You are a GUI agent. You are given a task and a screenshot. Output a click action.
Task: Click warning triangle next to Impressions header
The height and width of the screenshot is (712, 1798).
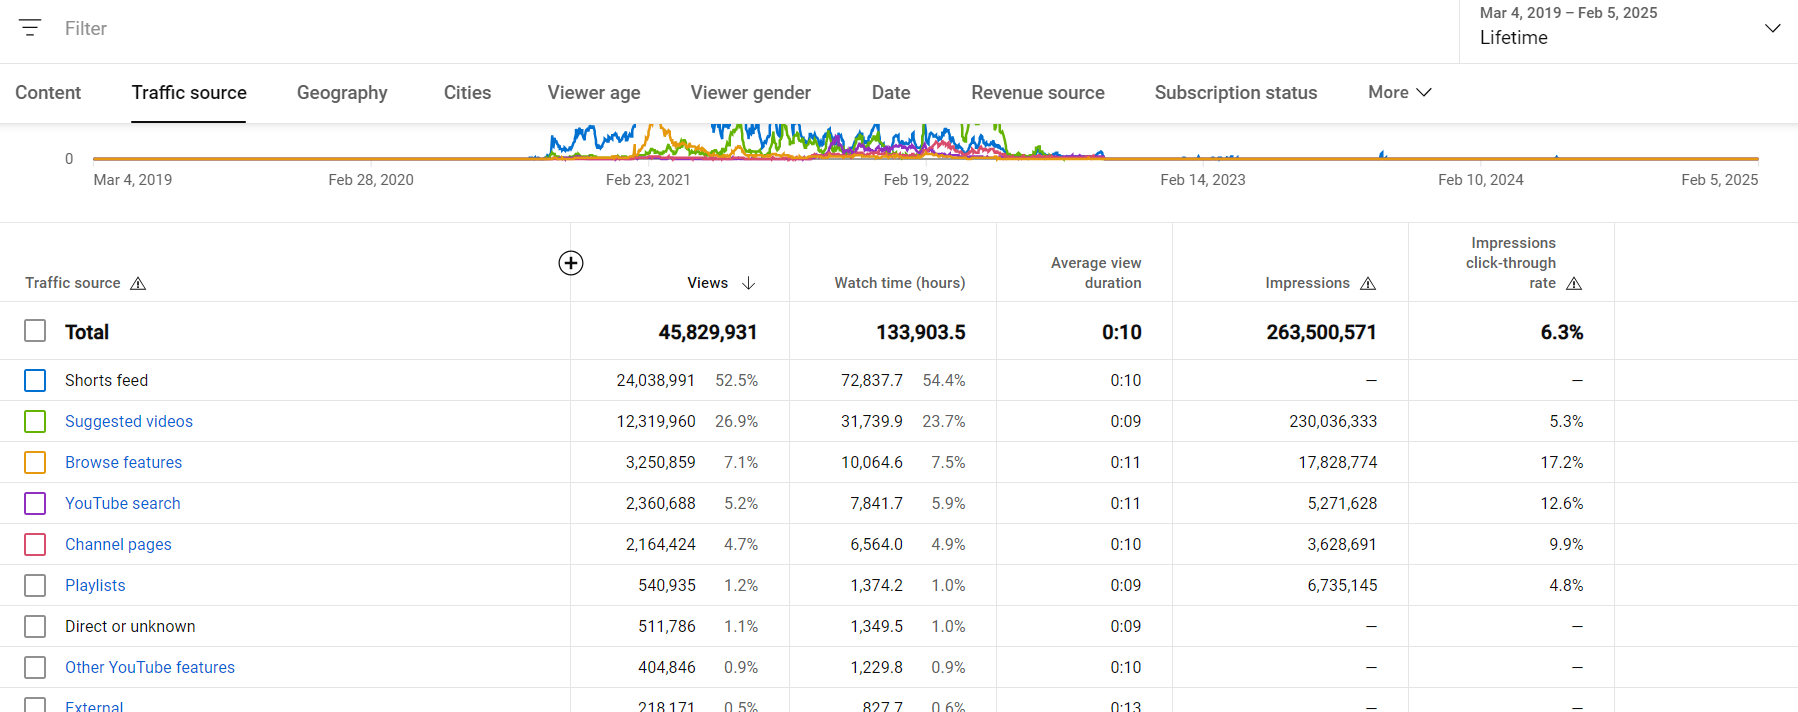coord(1368,284)
